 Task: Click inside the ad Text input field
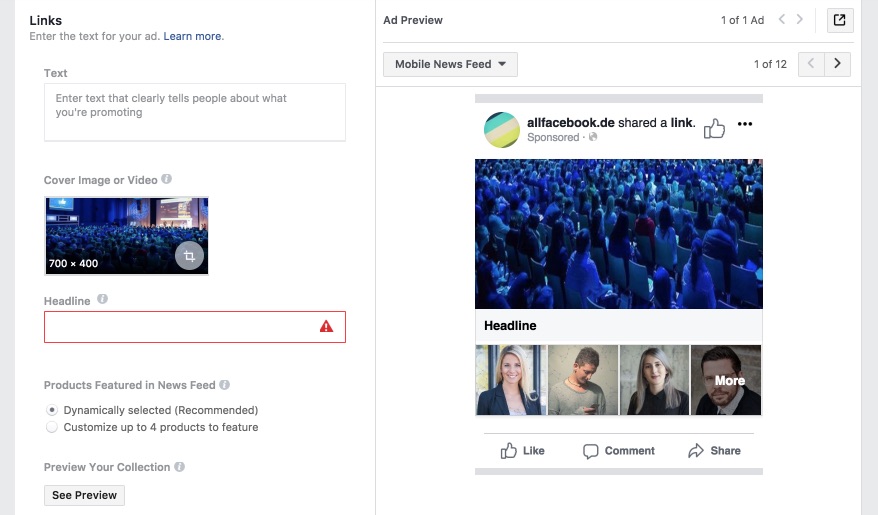coord(195,112)
